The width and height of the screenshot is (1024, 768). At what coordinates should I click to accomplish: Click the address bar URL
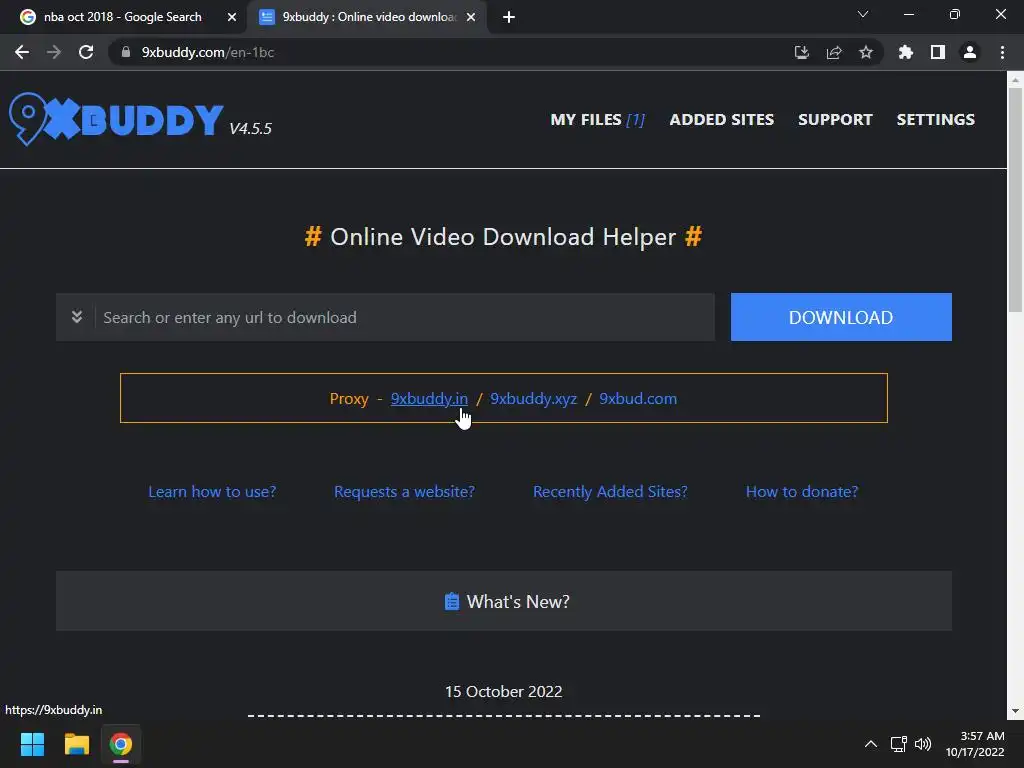[x=208, y=52]
